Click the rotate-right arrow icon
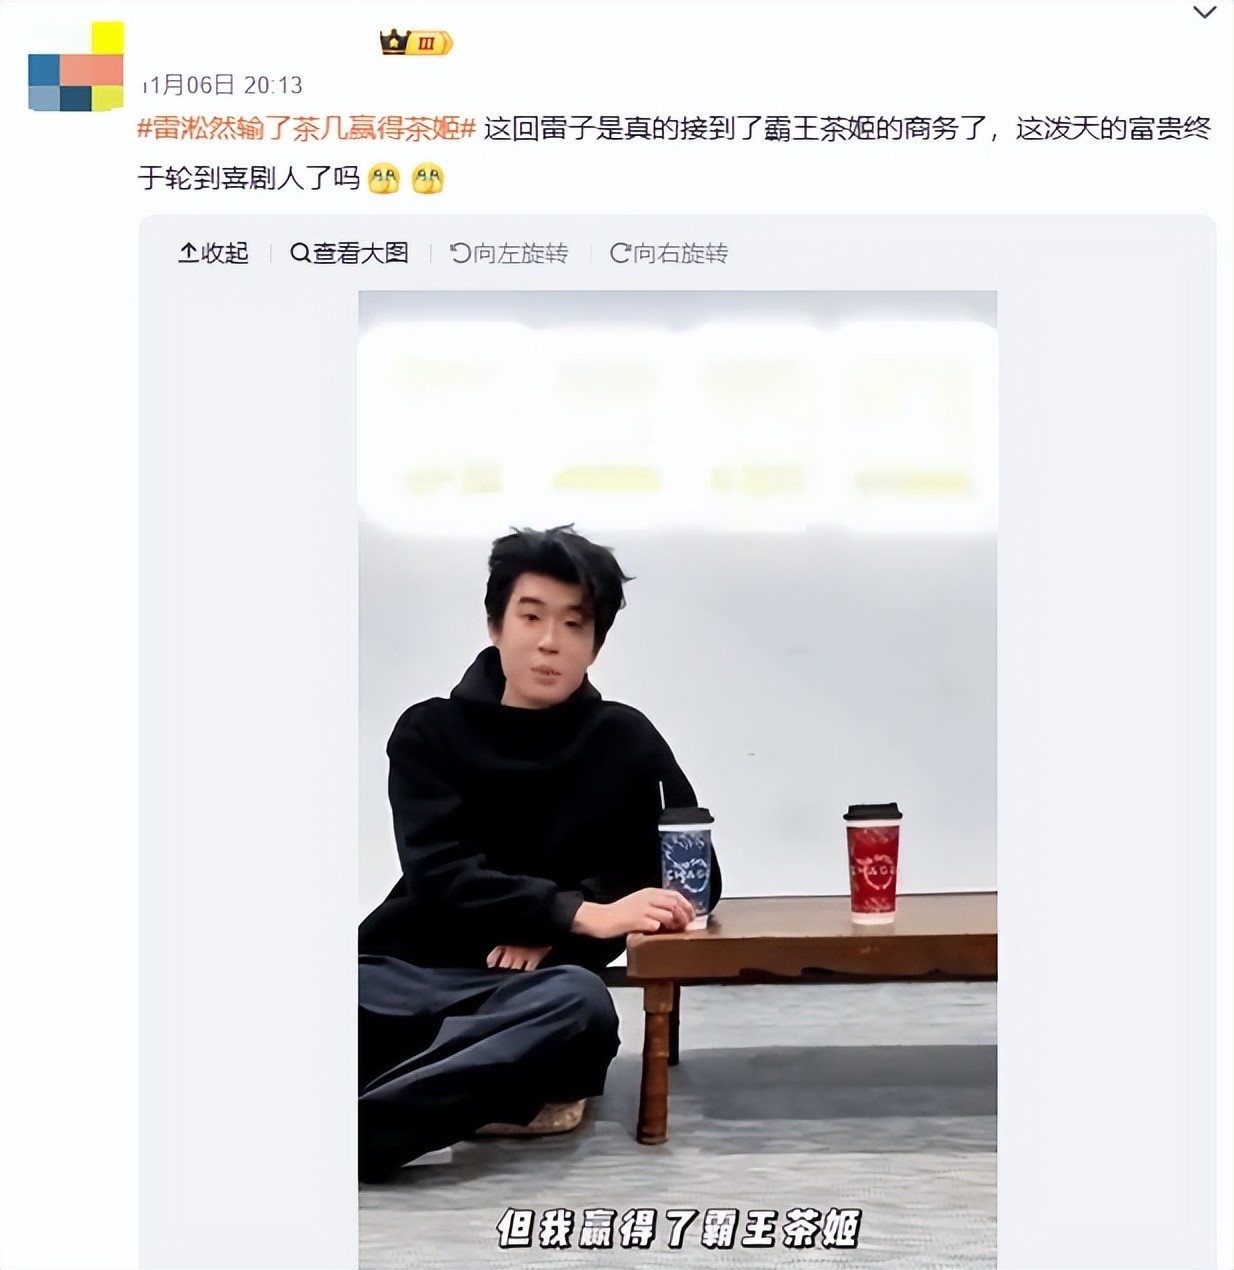This screenshot has width=1234, height=1270. coord(620,253)
